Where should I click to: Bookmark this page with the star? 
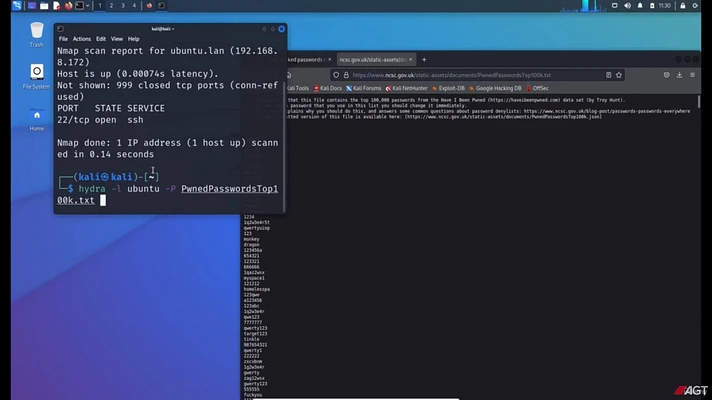click(x=619, y=75)
